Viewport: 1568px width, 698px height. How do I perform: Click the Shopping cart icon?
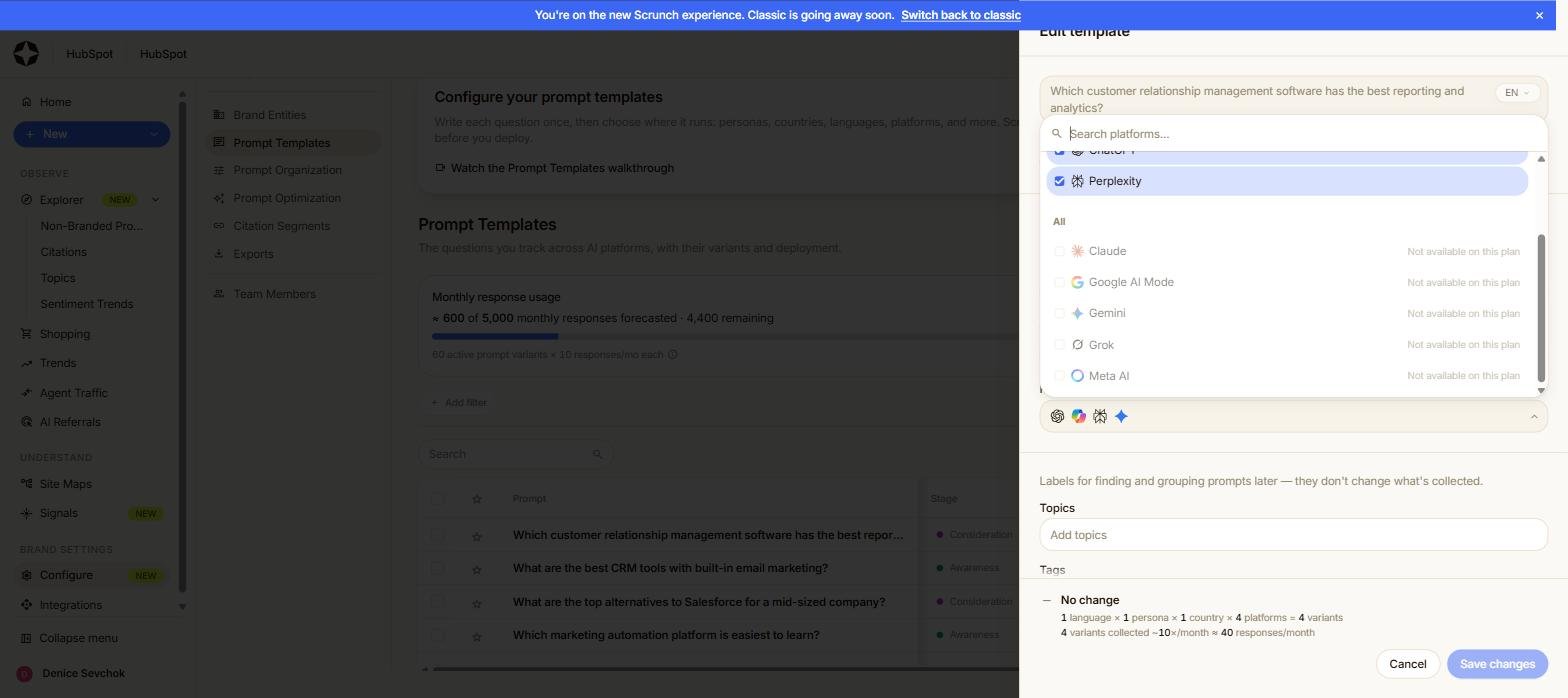(26, 334)
